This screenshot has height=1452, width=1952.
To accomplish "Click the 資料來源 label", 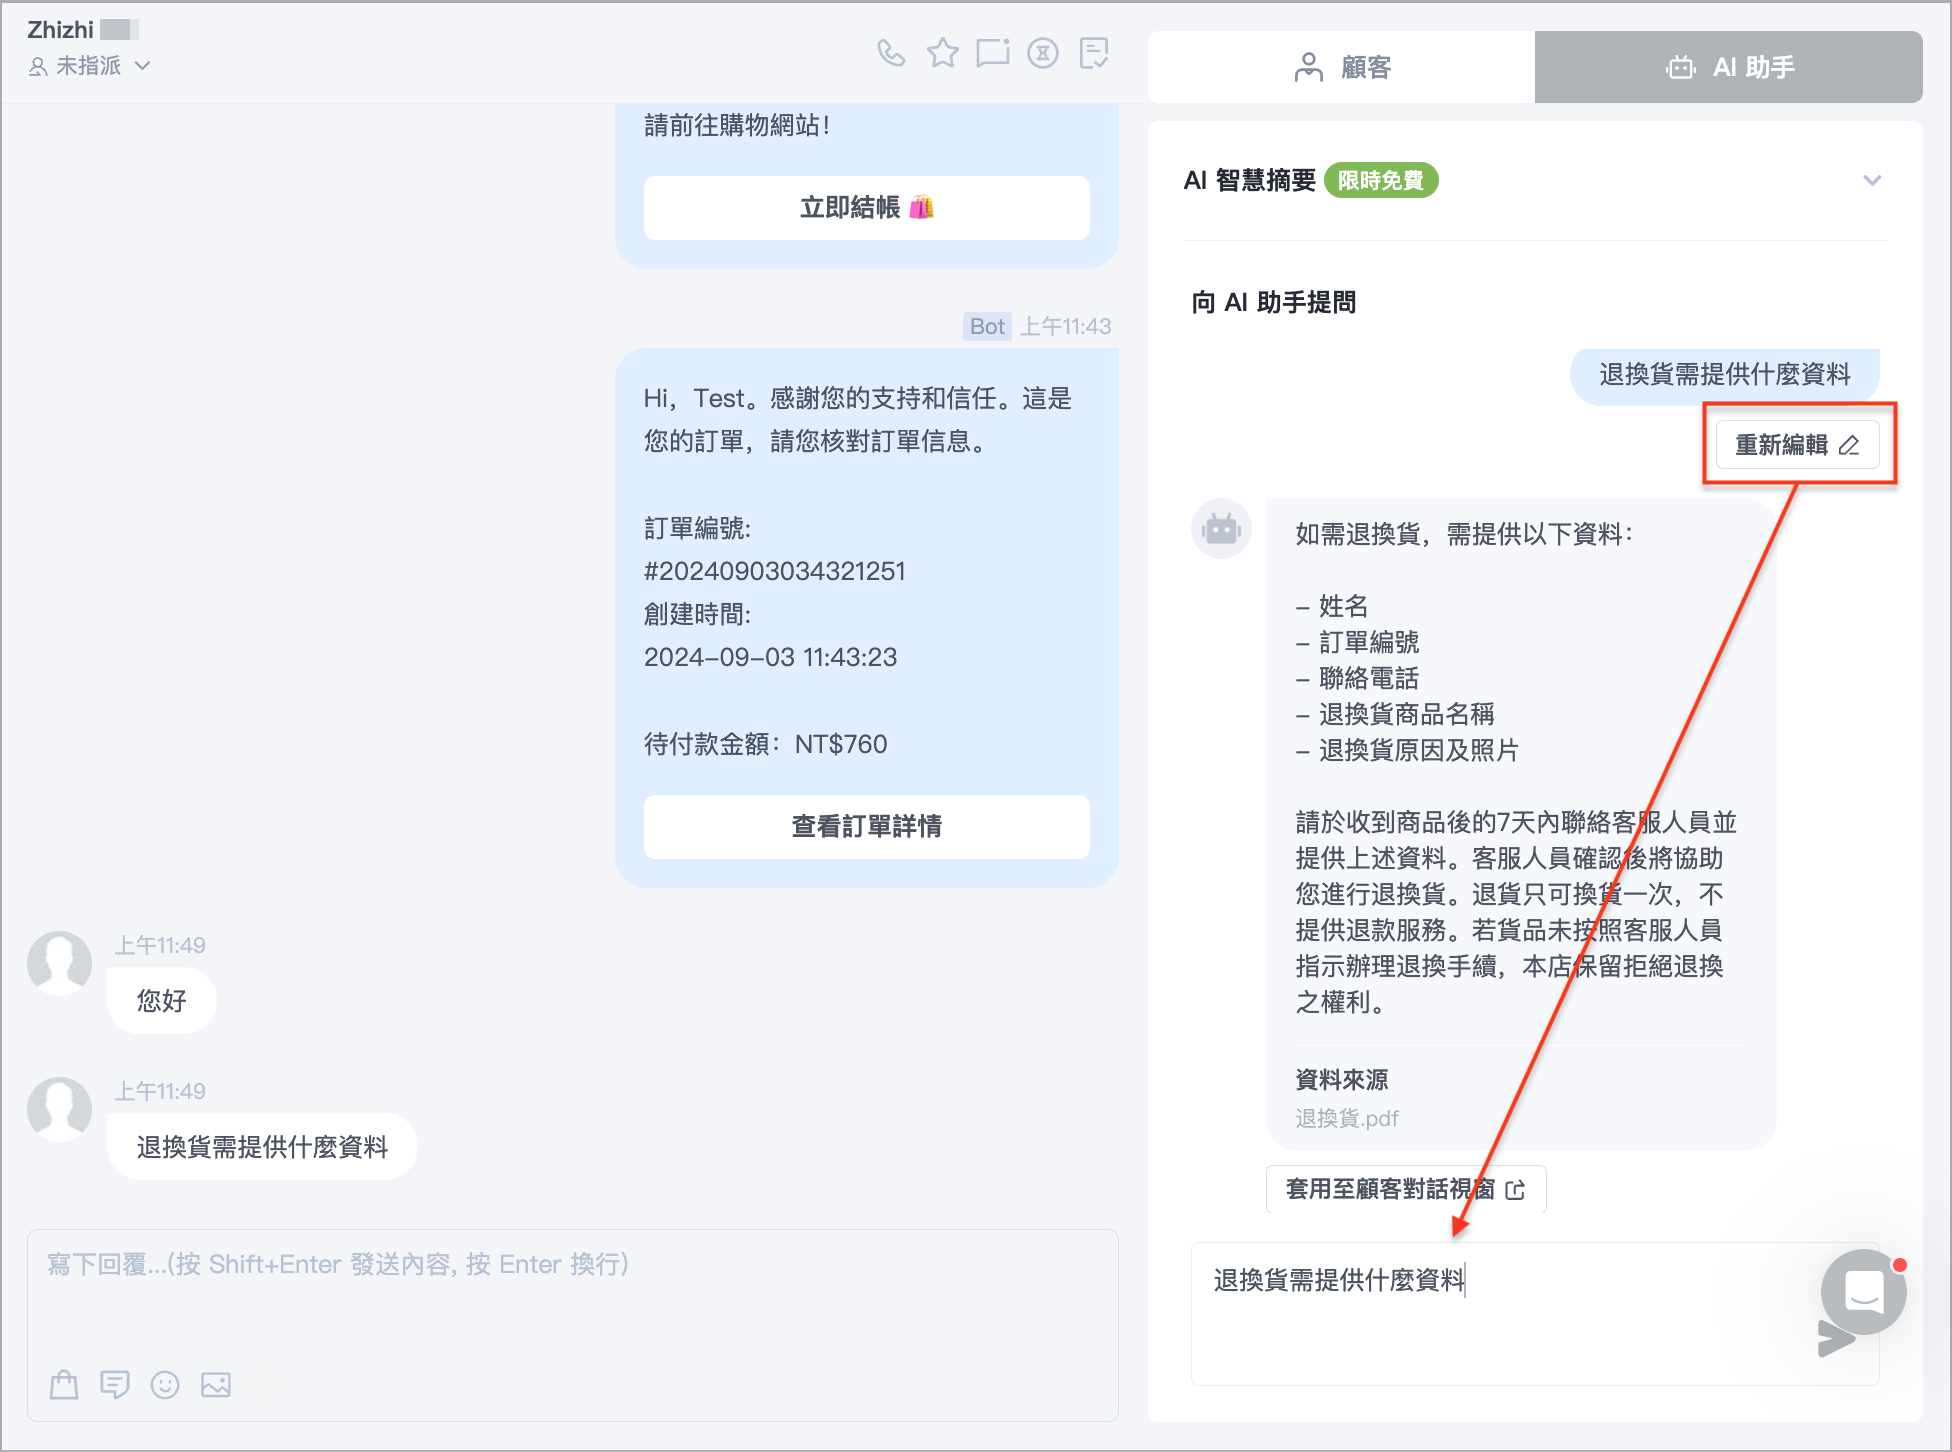I will click(1342, 1080).
